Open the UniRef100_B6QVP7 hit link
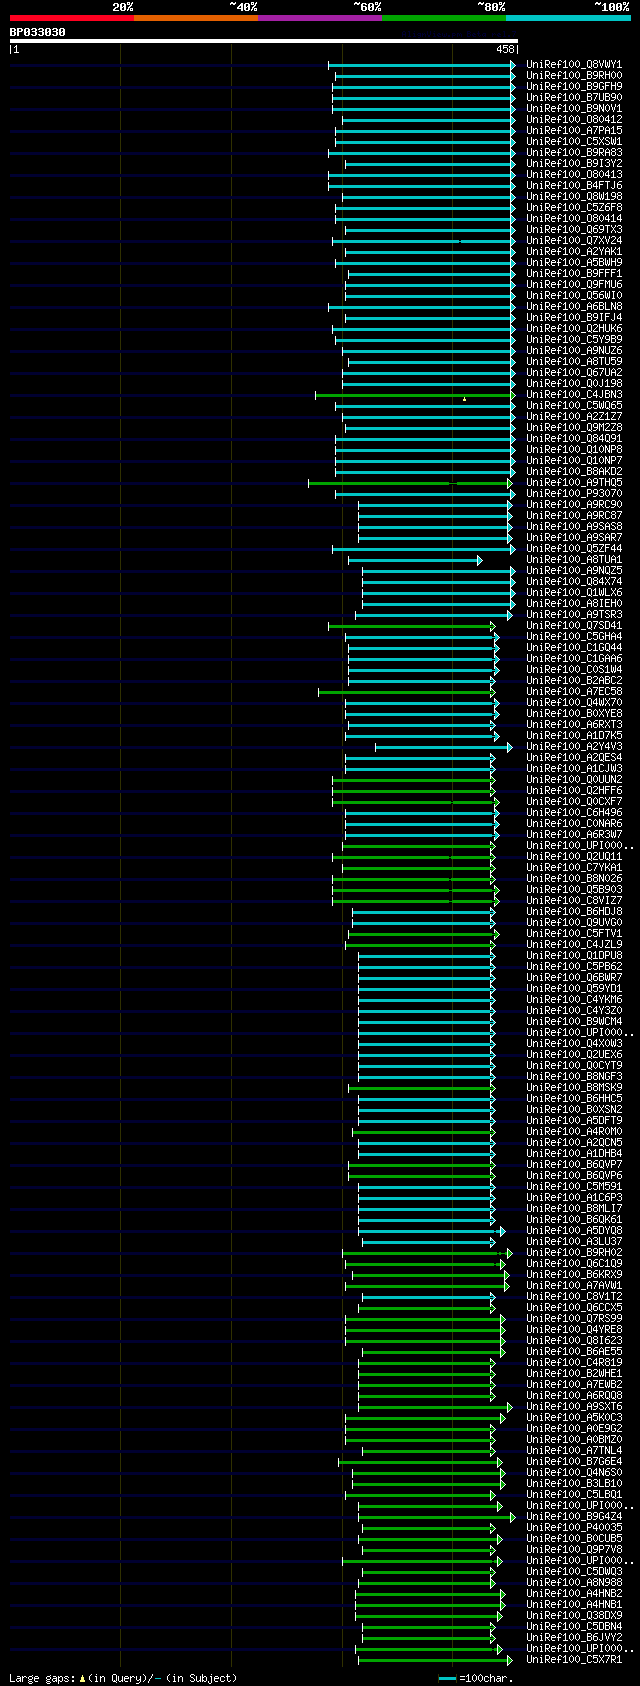 [574, 1165]
